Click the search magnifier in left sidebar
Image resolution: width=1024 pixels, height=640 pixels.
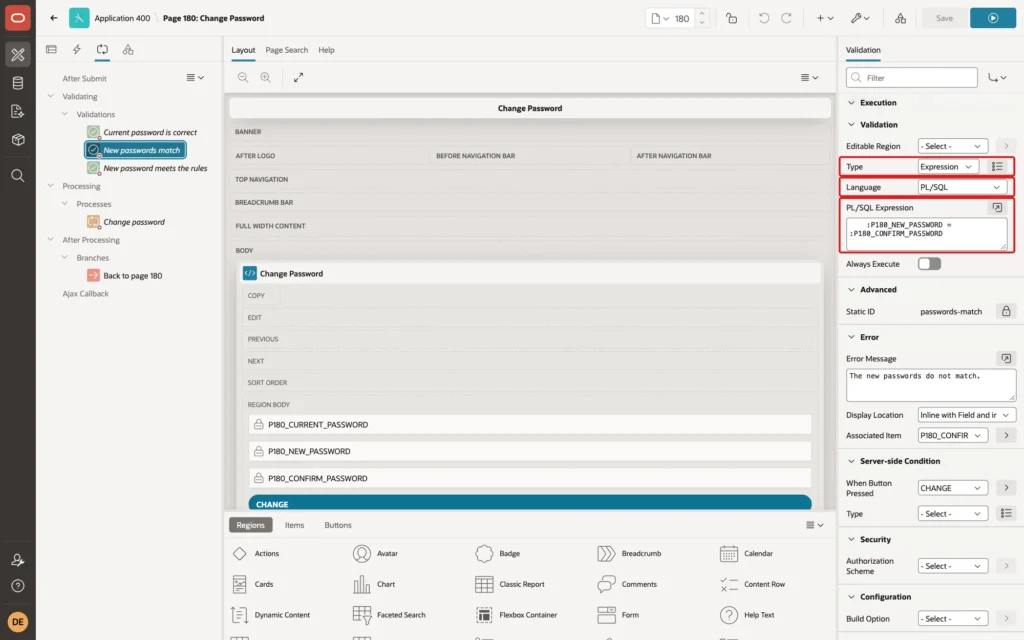tap(18, 176)
